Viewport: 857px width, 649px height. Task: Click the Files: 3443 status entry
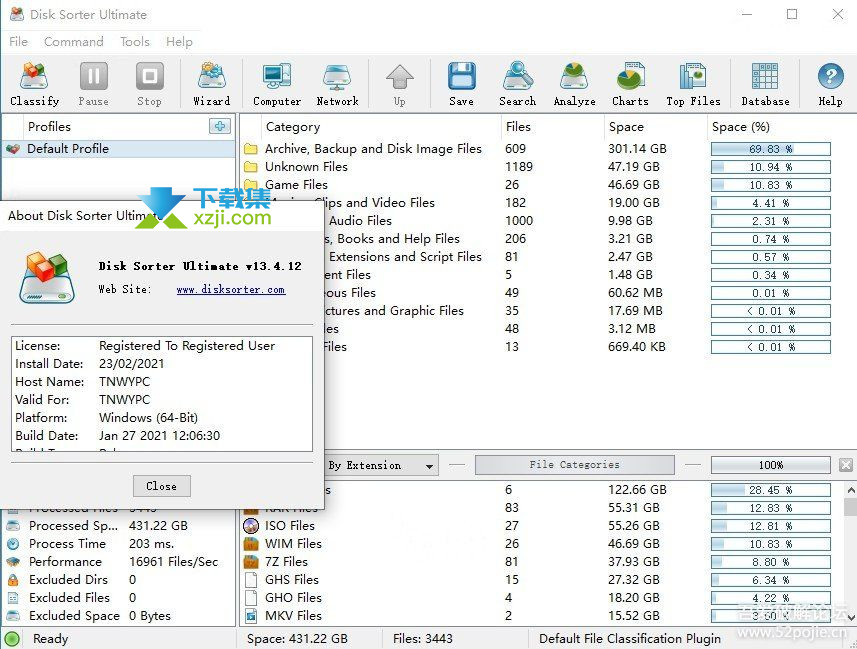tap(422, 639)
